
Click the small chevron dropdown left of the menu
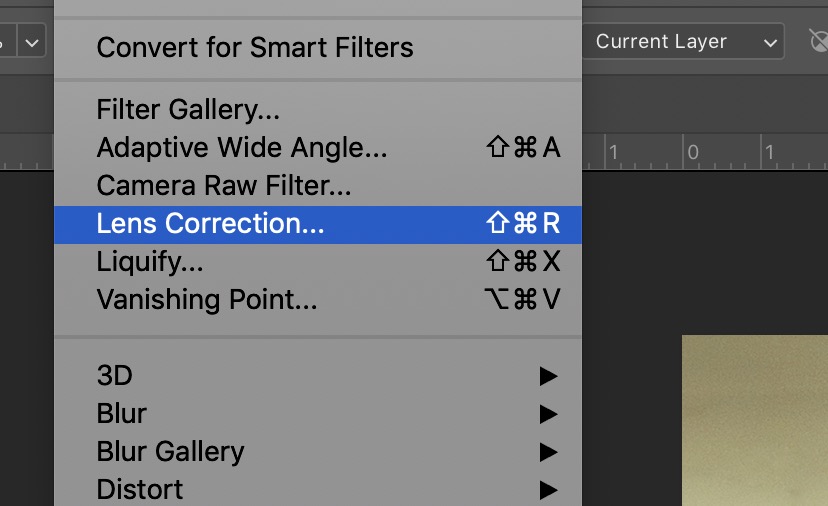(x=33, y=43)
